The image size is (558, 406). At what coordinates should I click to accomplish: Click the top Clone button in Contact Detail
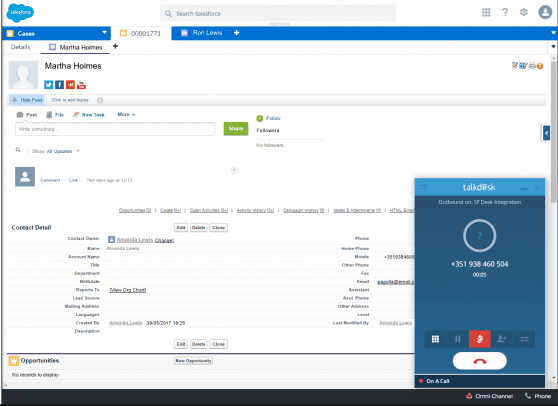219,228
